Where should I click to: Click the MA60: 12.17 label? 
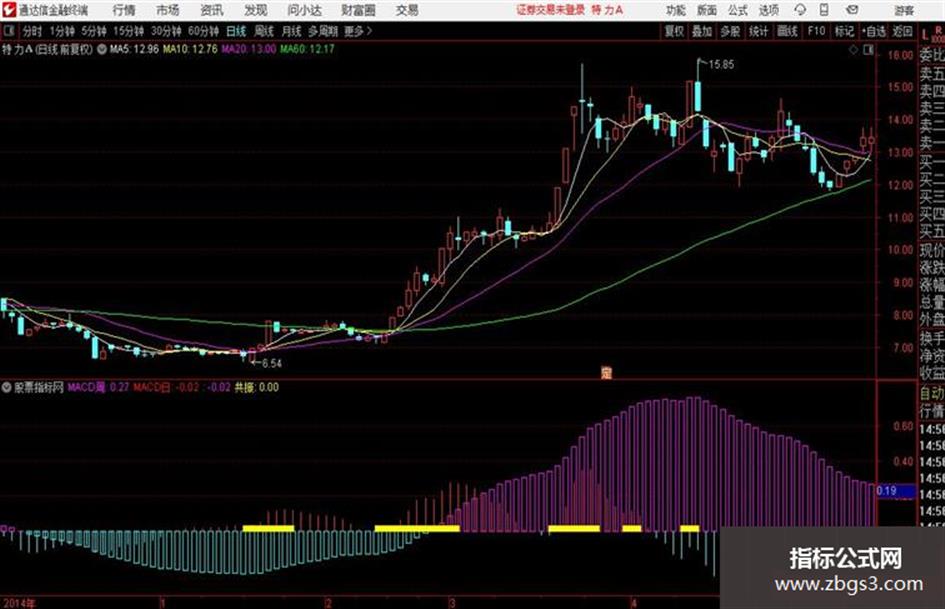coord(307,49)
